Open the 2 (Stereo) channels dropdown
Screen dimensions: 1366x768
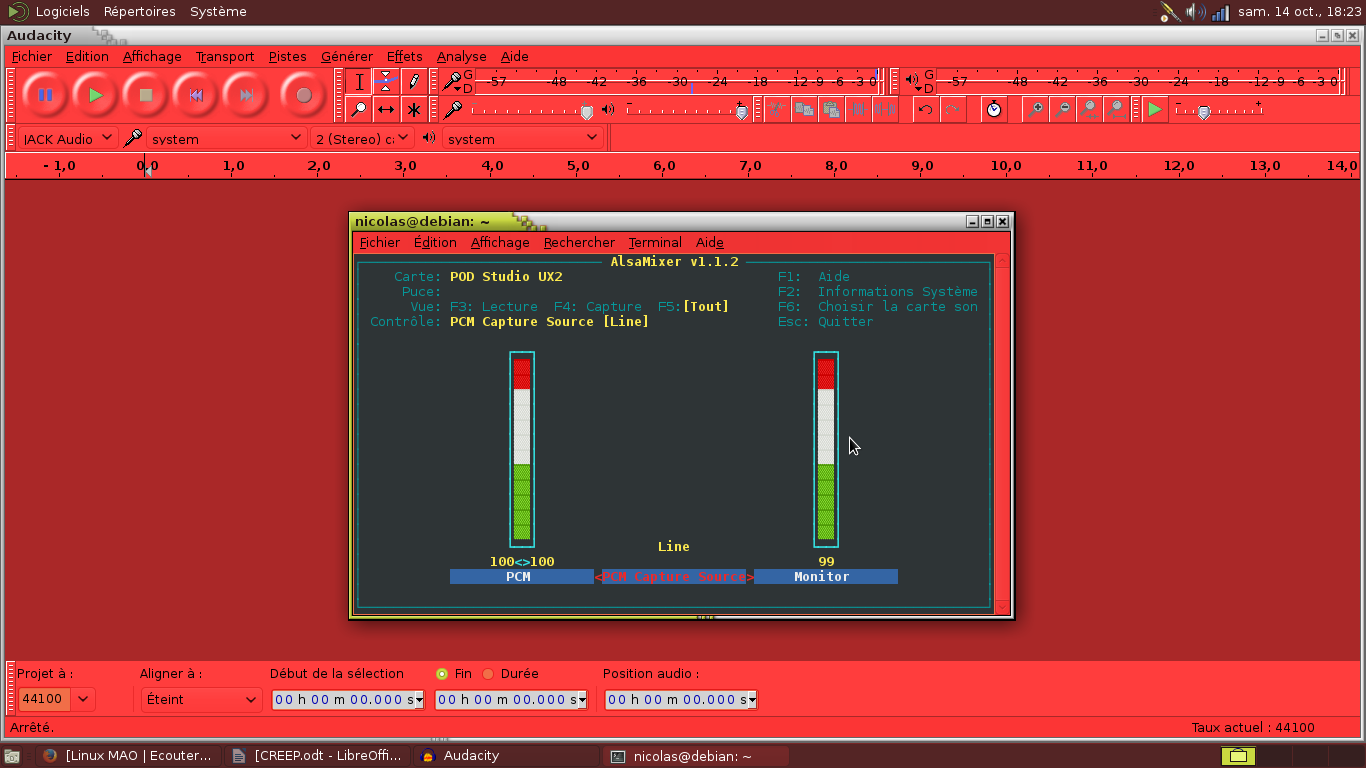(x=362, y=138)
